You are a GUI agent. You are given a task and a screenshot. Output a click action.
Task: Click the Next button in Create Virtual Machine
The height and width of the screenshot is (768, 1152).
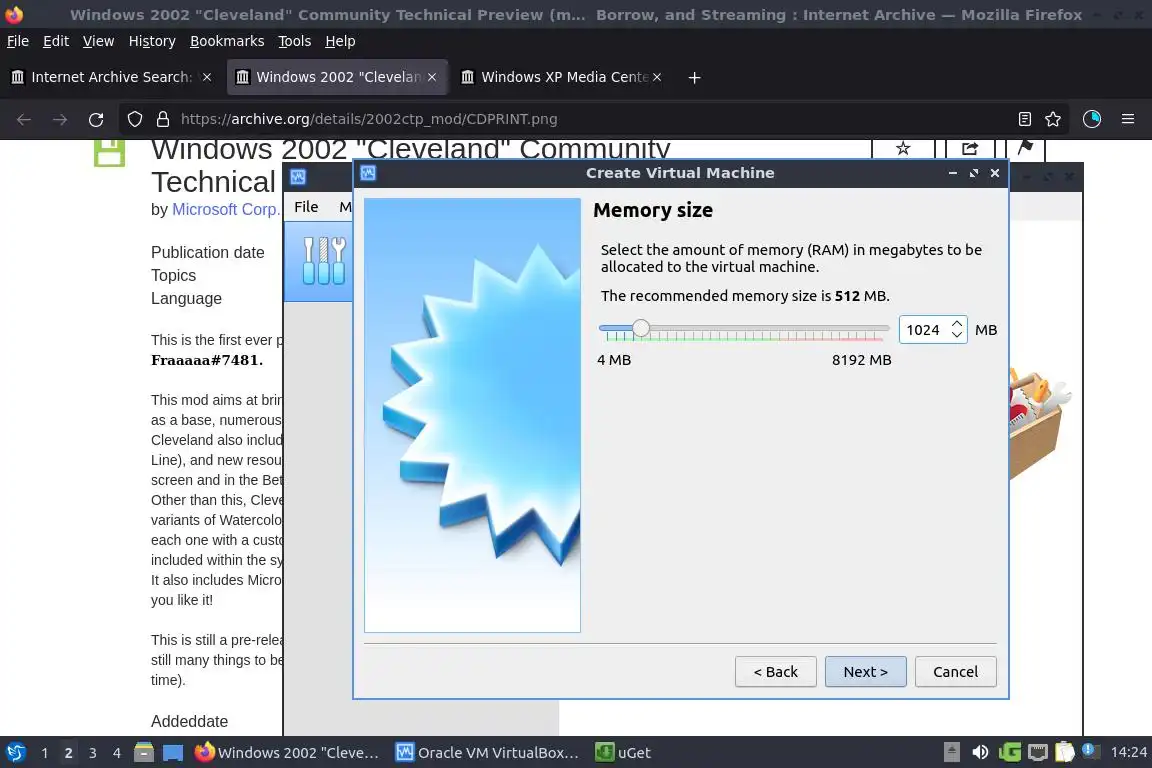click(865, 672)
